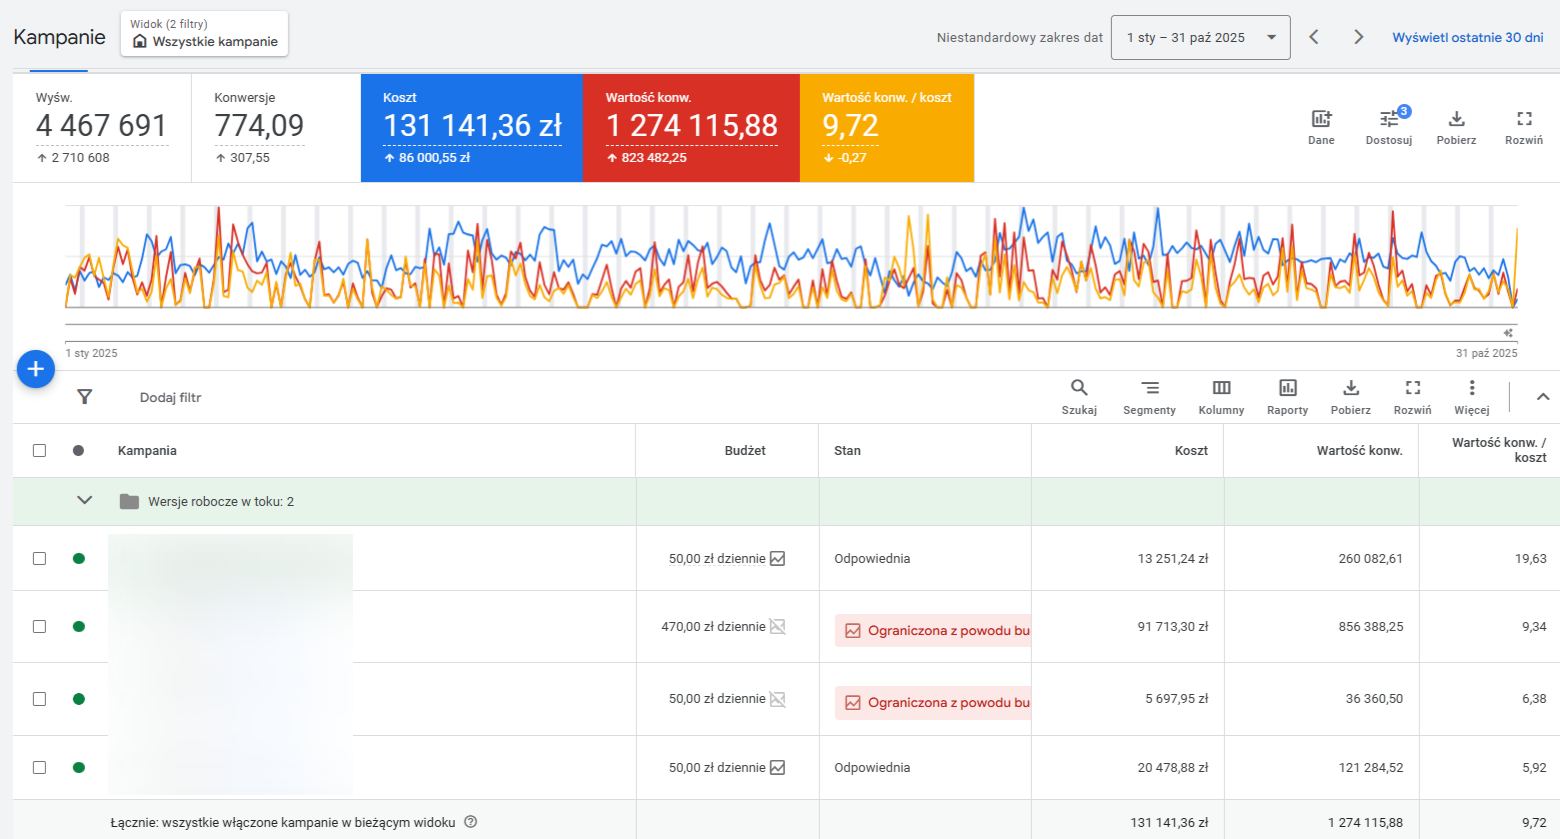Toggle the select-all campaigns checkbox in header

tap(39, 450)
